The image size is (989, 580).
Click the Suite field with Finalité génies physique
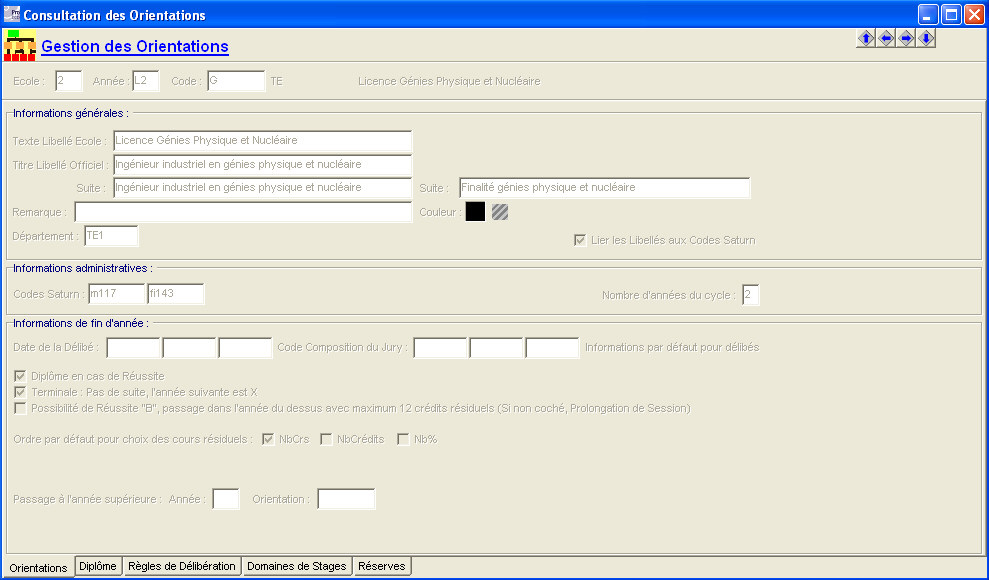[x=605, y=188]
